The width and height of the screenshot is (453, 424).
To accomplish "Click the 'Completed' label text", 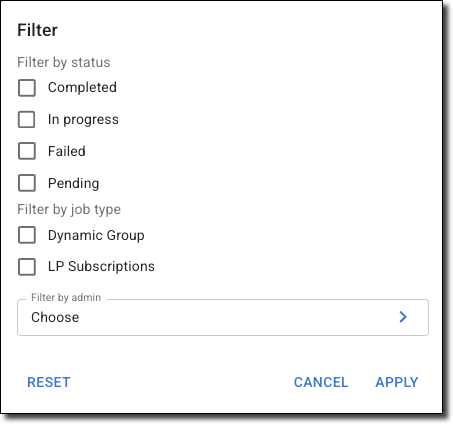I will 82,87.
